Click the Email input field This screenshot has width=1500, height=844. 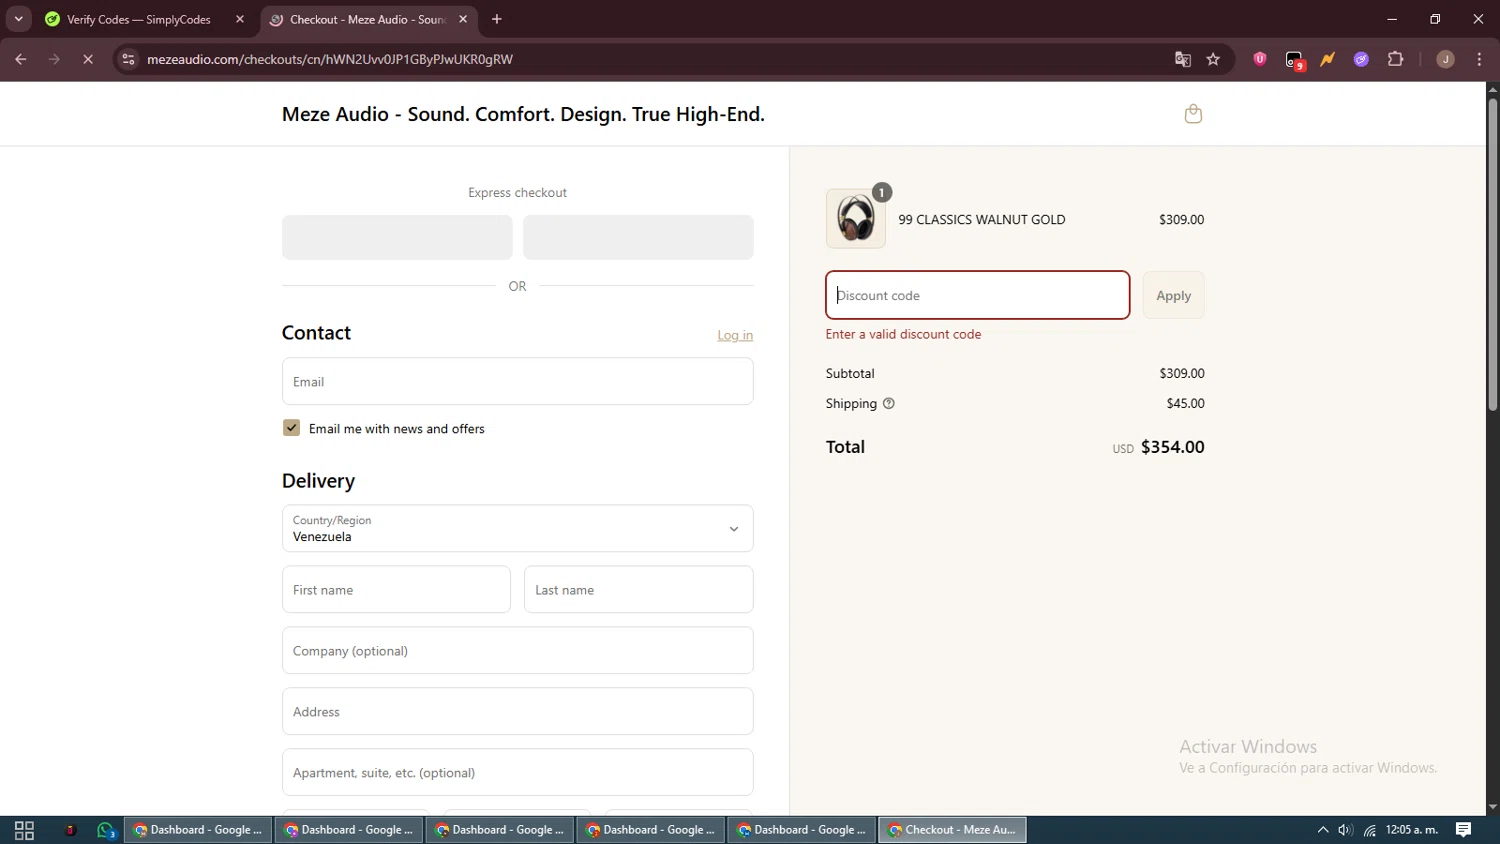click(517, 381)
